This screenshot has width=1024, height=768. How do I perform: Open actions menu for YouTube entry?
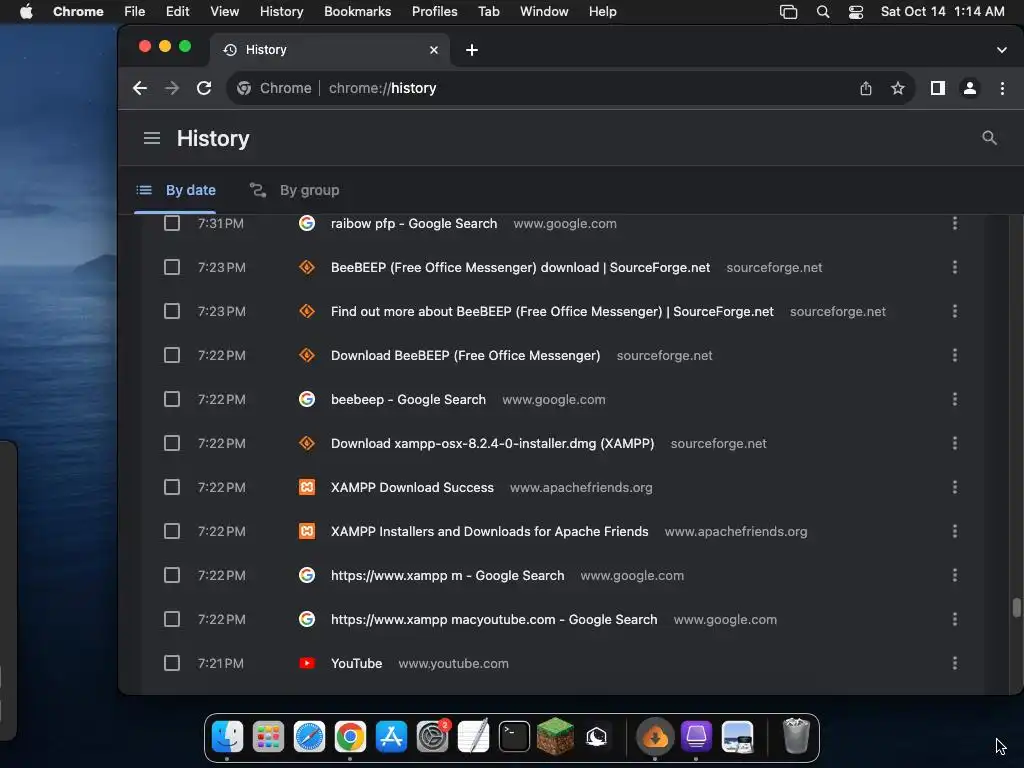(x=955, y=664)
